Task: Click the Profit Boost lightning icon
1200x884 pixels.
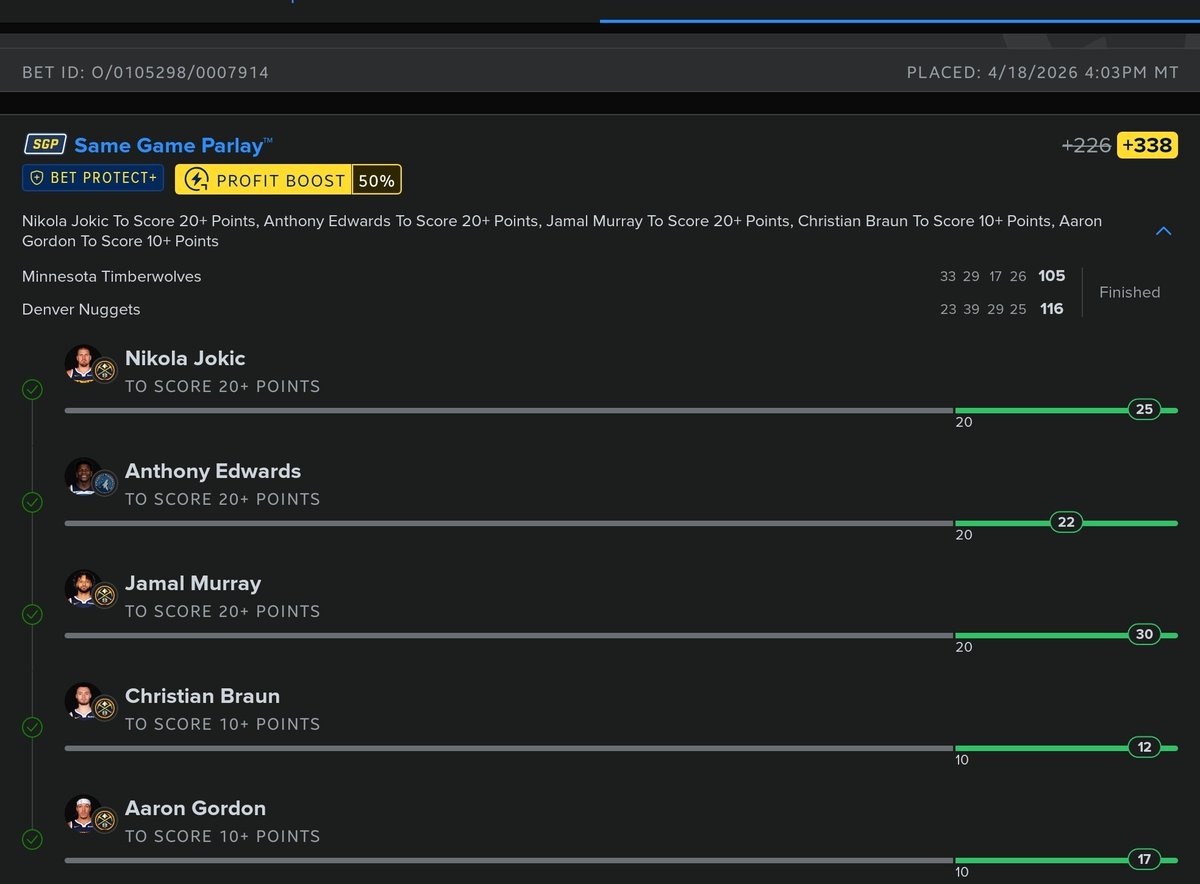Action: click(x=197, y=180)
